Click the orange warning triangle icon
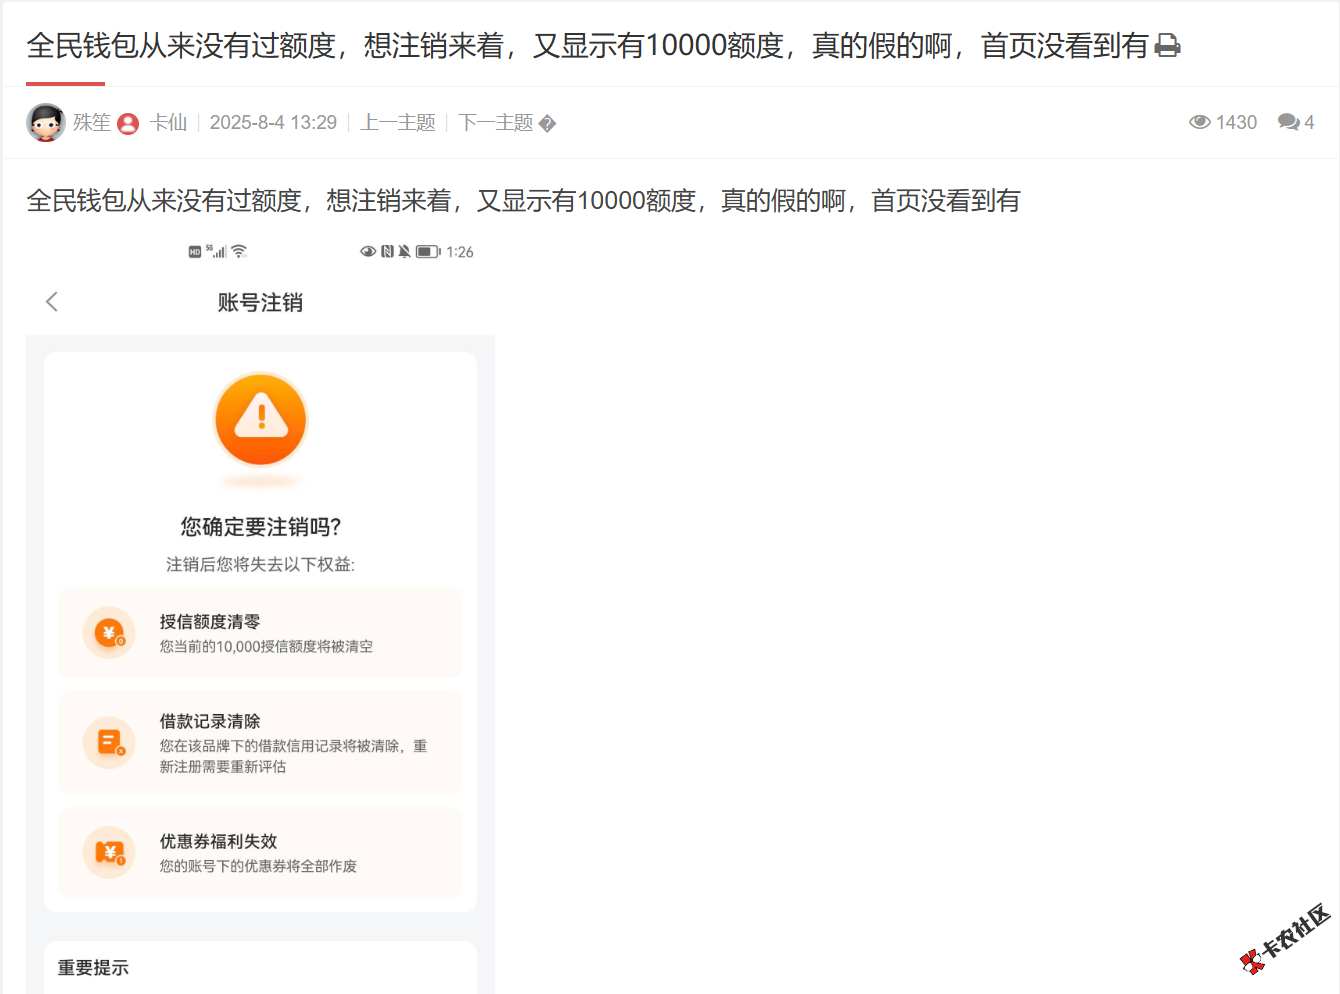1340x994 pixels. click(x=261, y=420)
